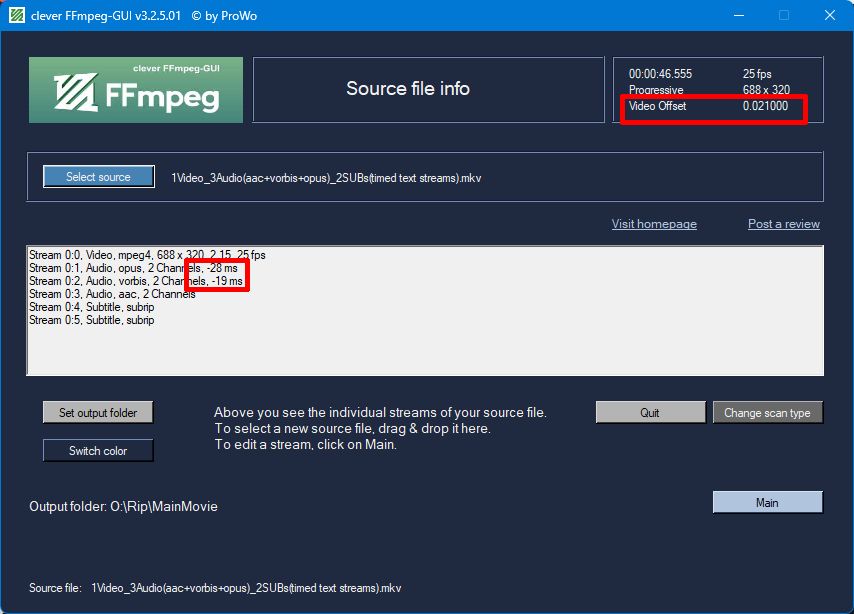Click the FFmpeg logo banner
Image resolution: width=854 pixels, height=614 pixels.
point(136,90)
